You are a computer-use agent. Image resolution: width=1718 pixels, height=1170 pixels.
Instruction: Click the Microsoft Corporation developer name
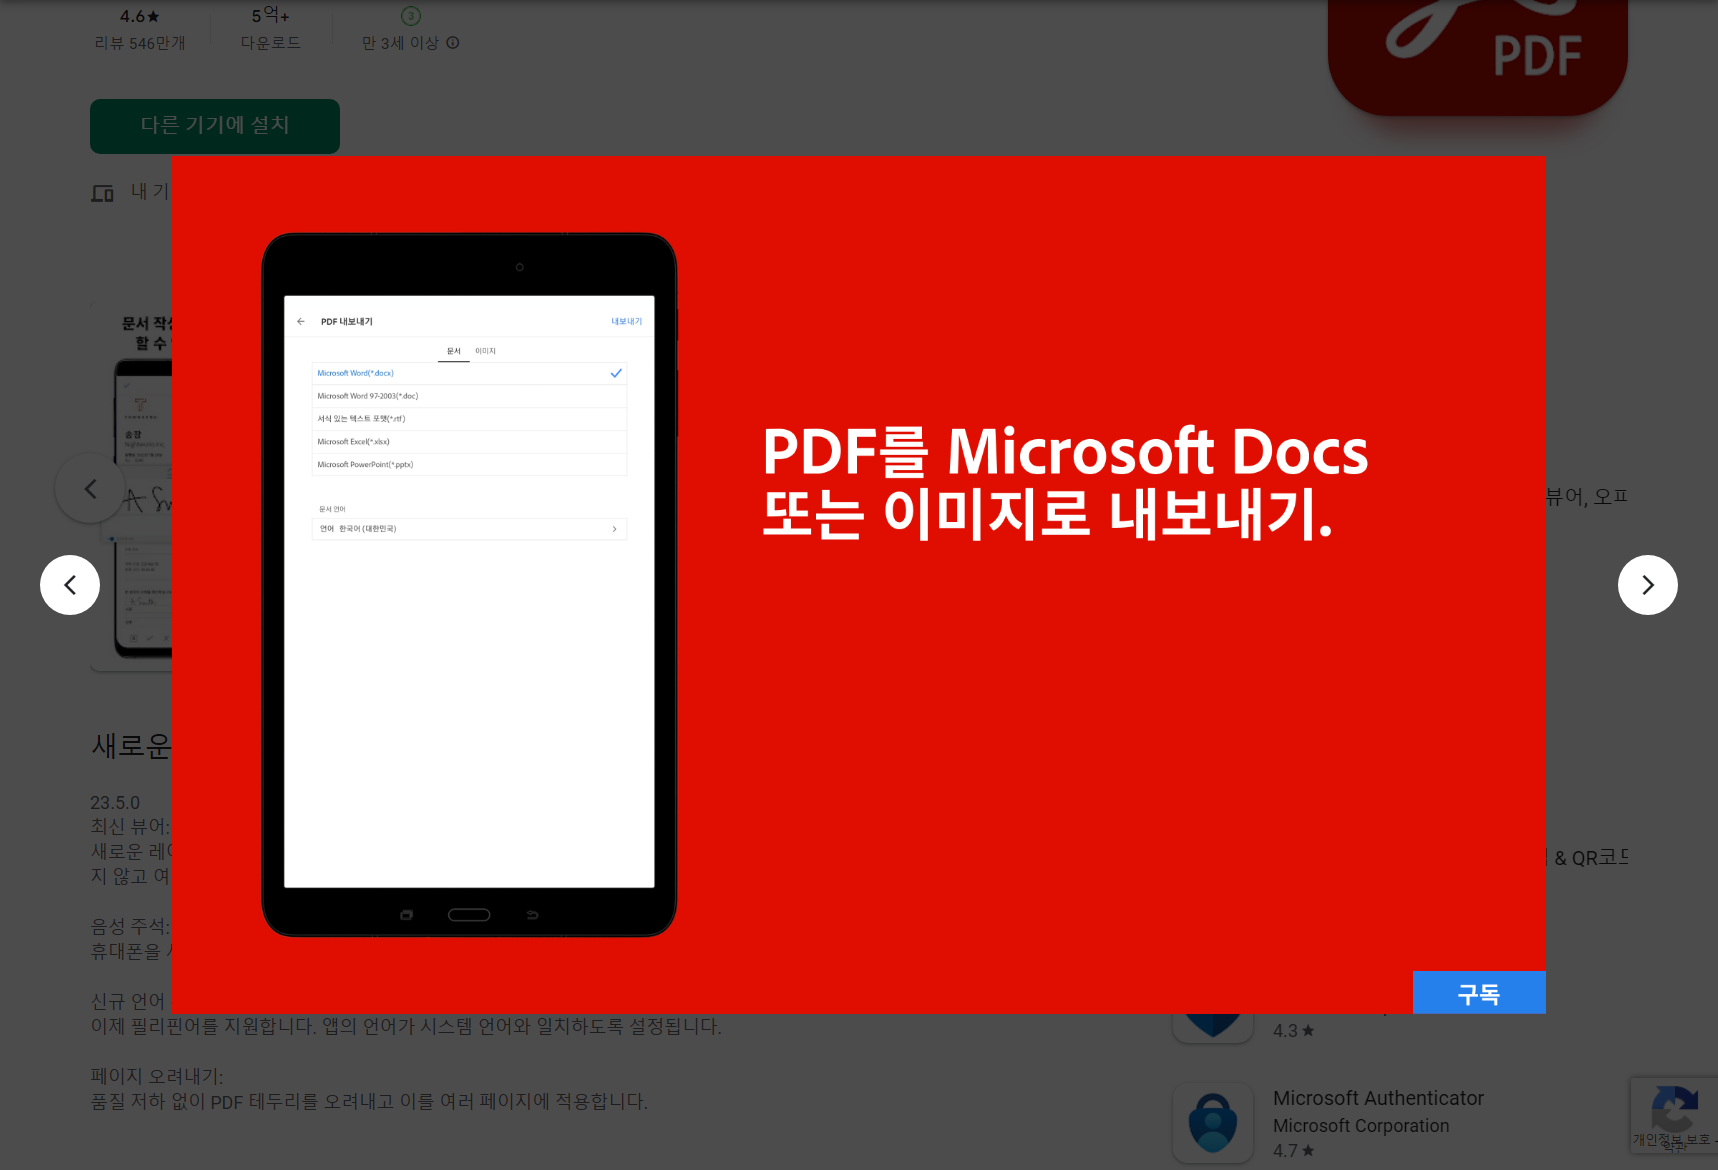pos(1361,1126)
